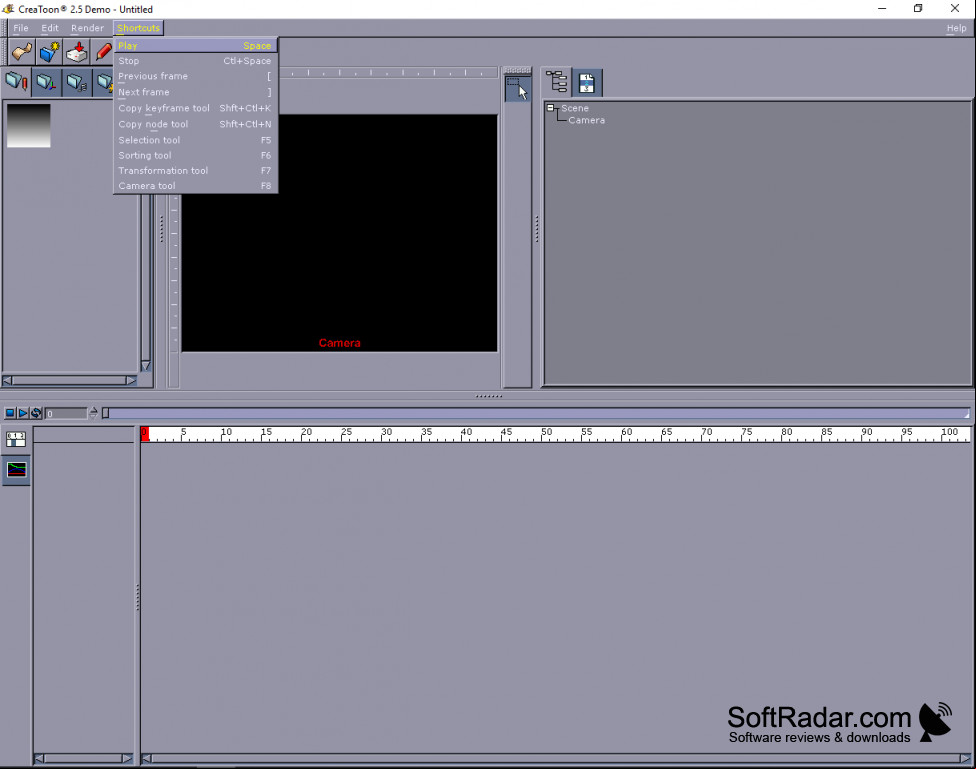Choose Camera tool menu entry
This screenshot has width=976, height=769.
(195, 186)
